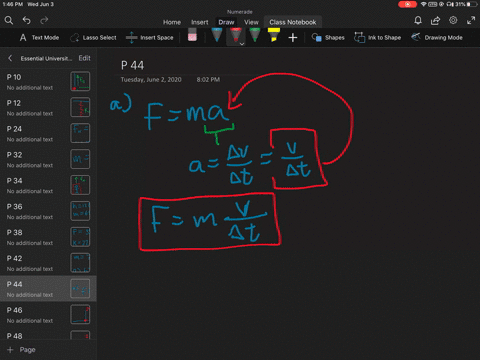Viewport: 480px width, 360px height.
Task: Open the Shapes tool
Action: pos(328,38)
